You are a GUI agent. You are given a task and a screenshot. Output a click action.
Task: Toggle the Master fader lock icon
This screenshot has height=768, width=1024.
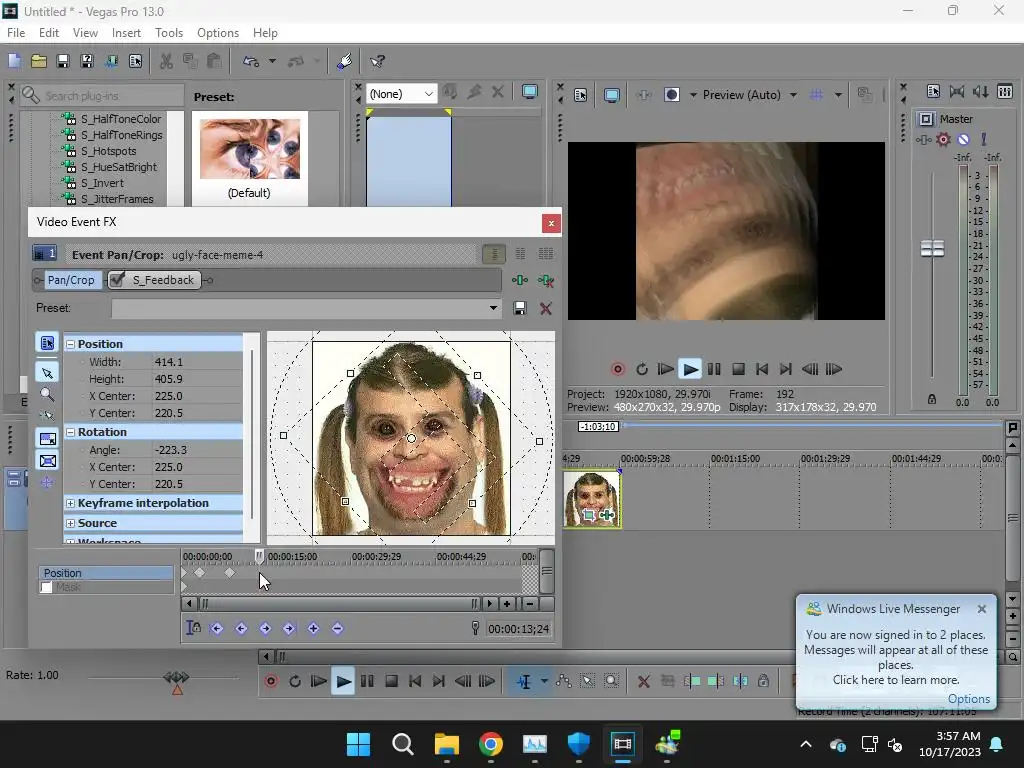click(932, 399)
